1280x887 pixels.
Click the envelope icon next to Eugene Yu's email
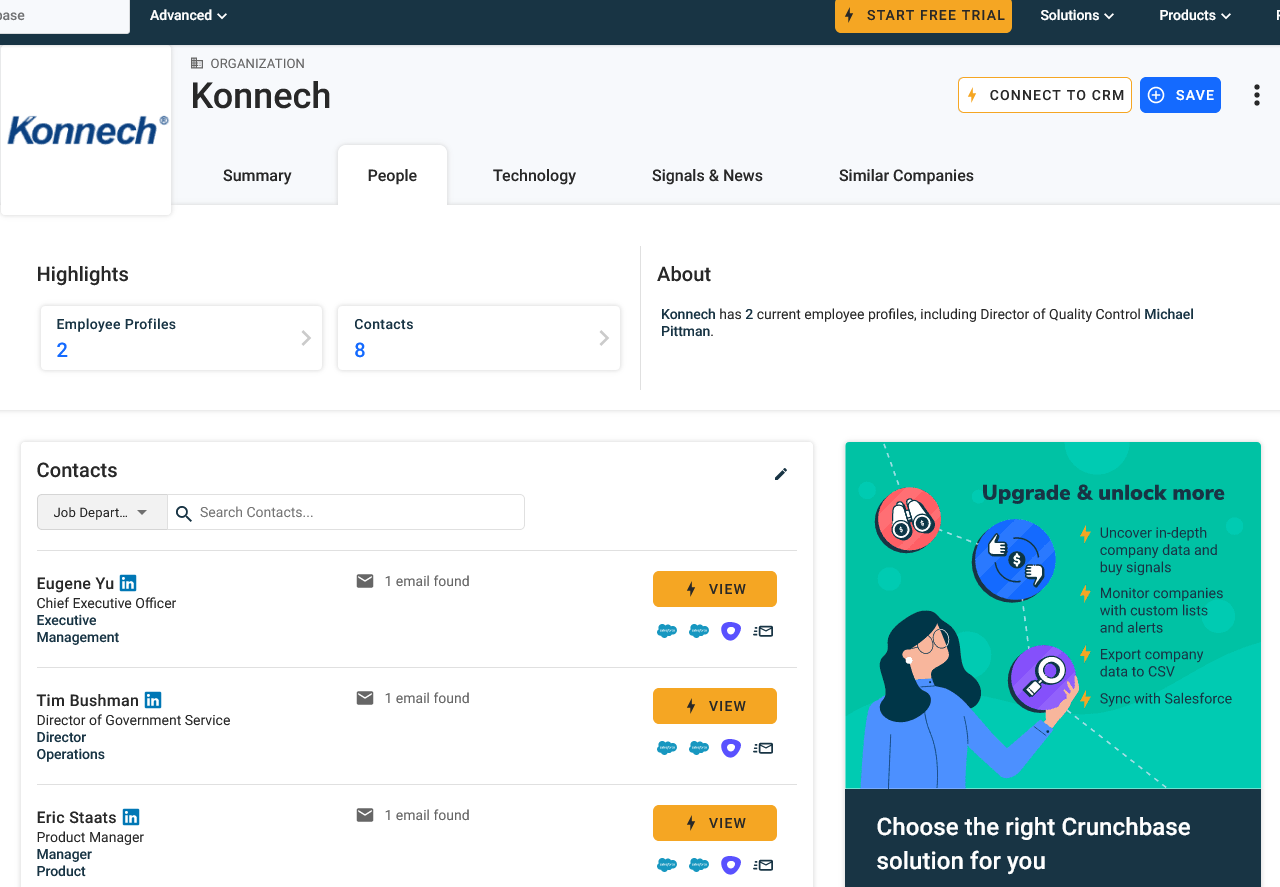coord(365,581)
